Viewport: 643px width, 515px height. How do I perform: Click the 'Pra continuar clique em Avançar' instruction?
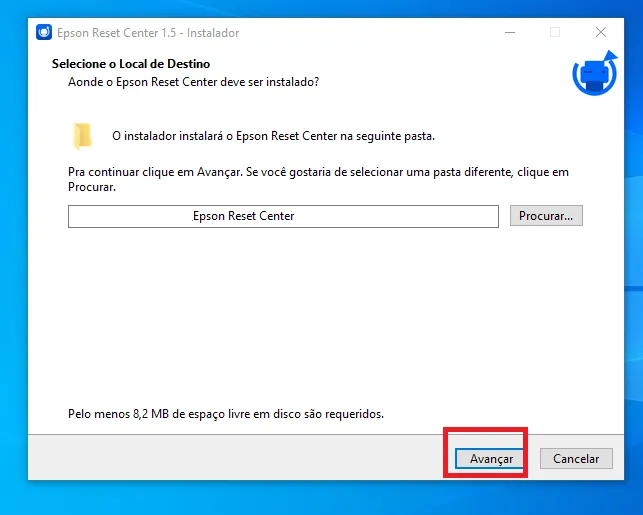click(155, 172)
